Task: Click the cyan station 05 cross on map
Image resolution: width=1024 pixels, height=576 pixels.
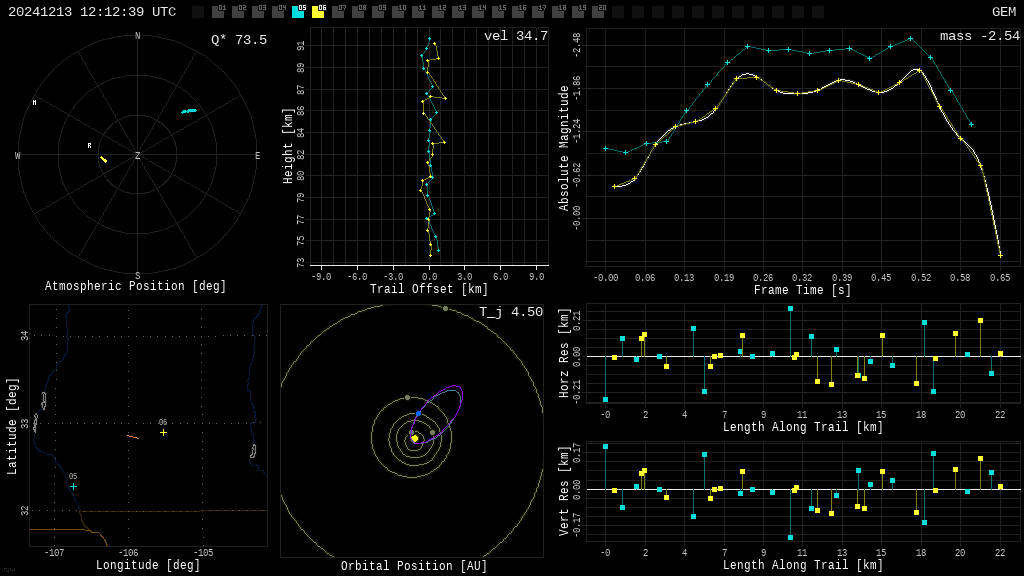Action: tap(73, 486)
